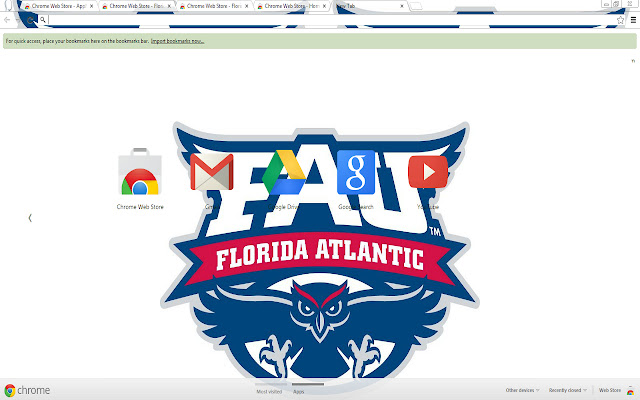Switch to the 'Chrome Web Store - Flori' third tab
640x400 pixels.
(214, 6)
